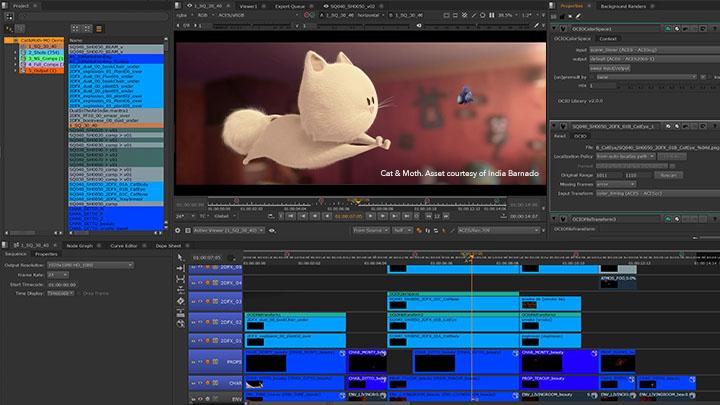720x405 pixels.
Task: Open the ACES/Rec.709 viewer transform dropdown
Action: (x=498, y=230)
